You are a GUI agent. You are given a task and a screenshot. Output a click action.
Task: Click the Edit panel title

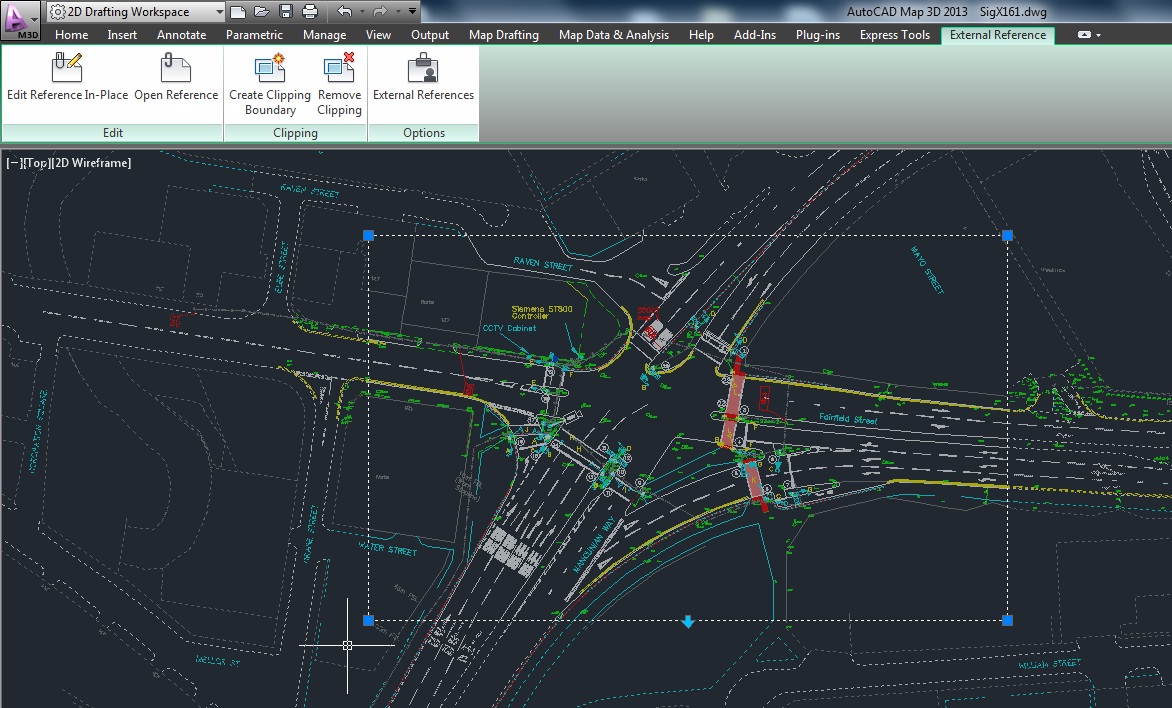pyautogui.click(x=113, y=132)
